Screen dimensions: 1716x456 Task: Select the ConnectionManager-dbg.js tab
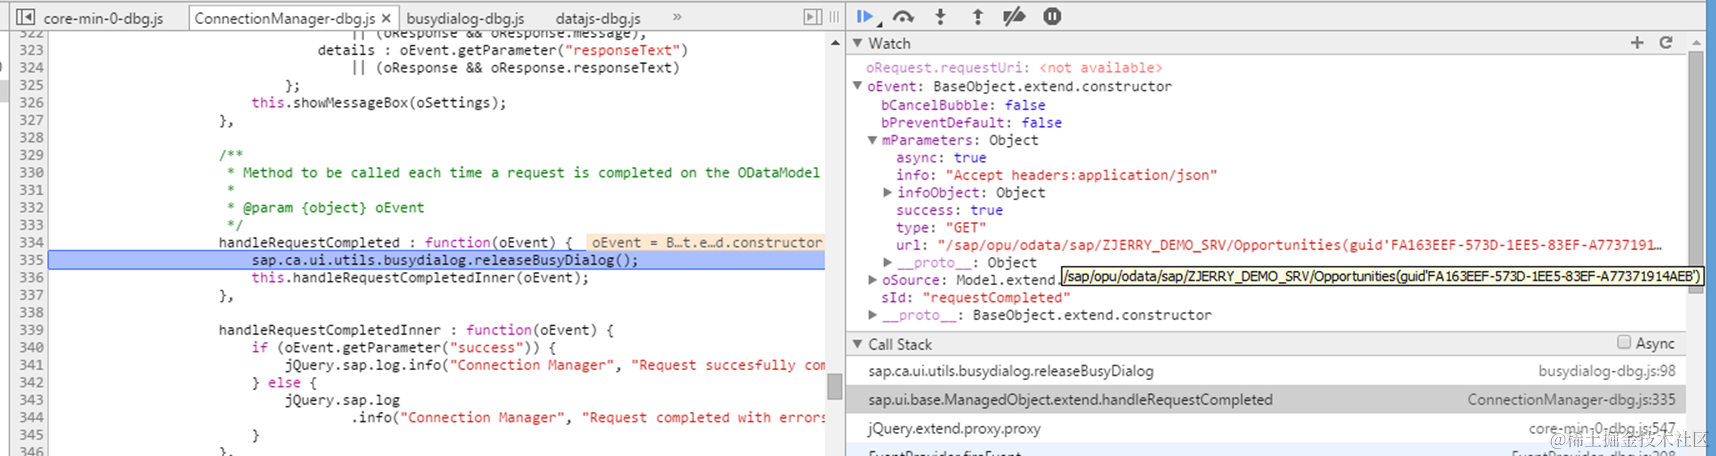[x=285, y=18]
